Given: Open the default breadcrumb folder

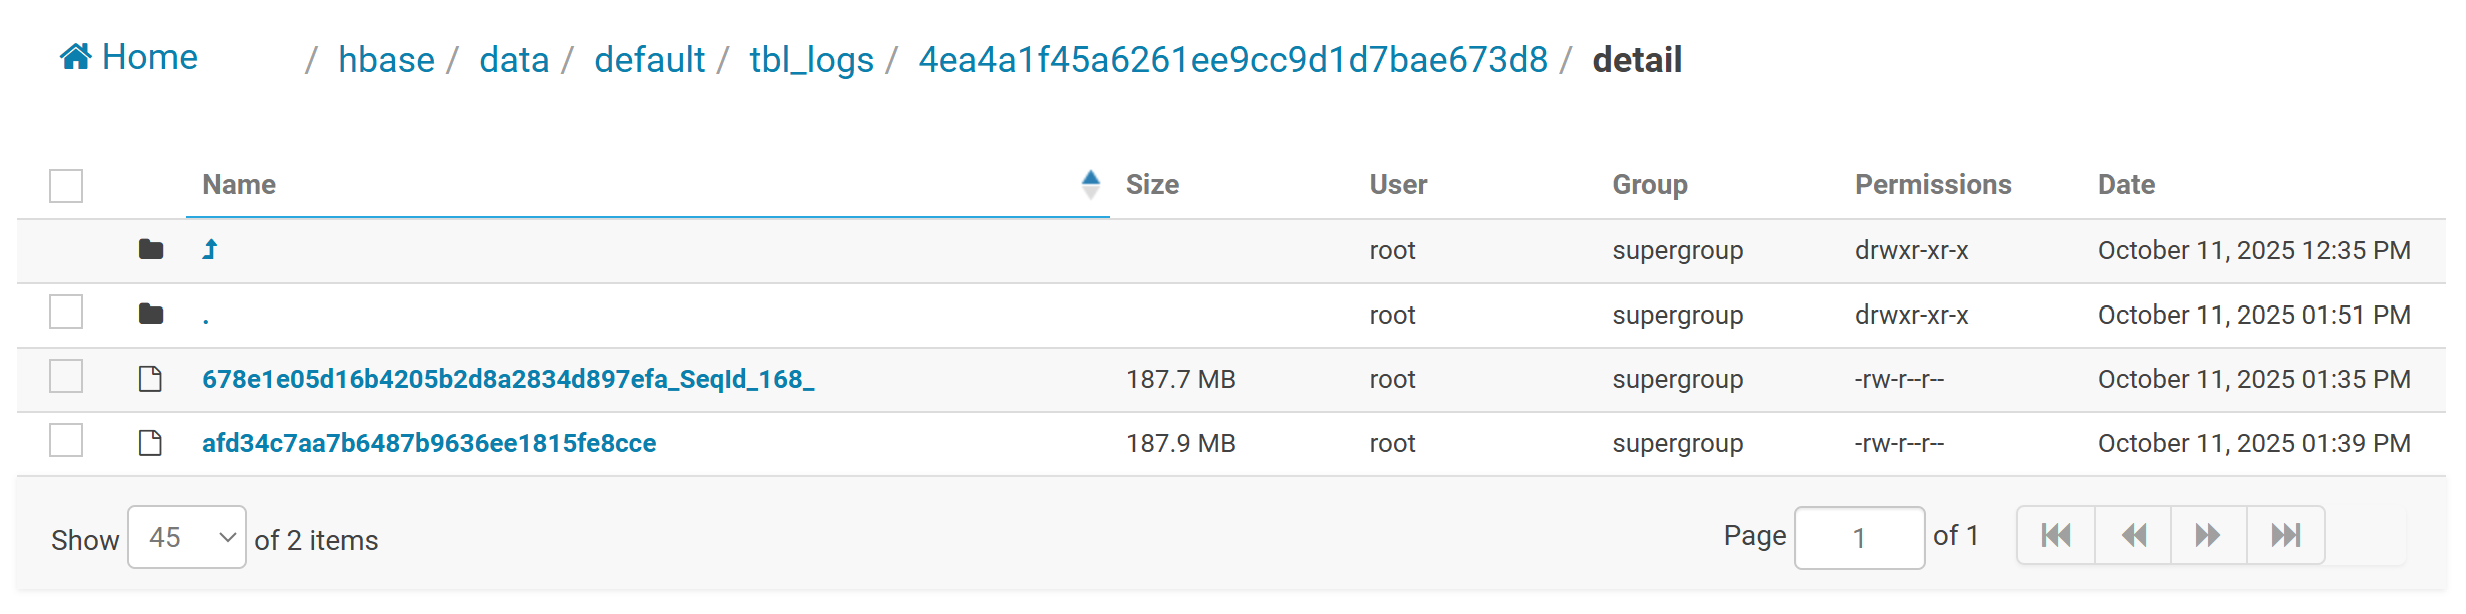Looking at the screenshot, I should pos(649,60).
